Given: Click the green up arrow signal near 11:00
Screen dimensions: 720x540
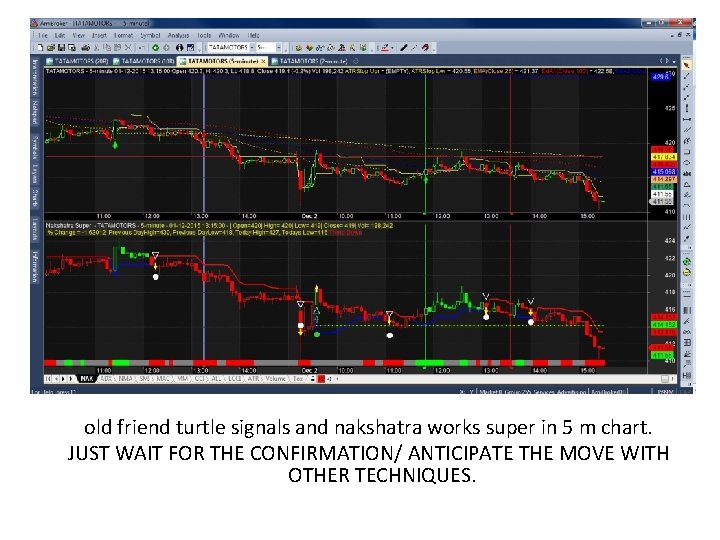Looking at the screenshot, I should point(115,145).
